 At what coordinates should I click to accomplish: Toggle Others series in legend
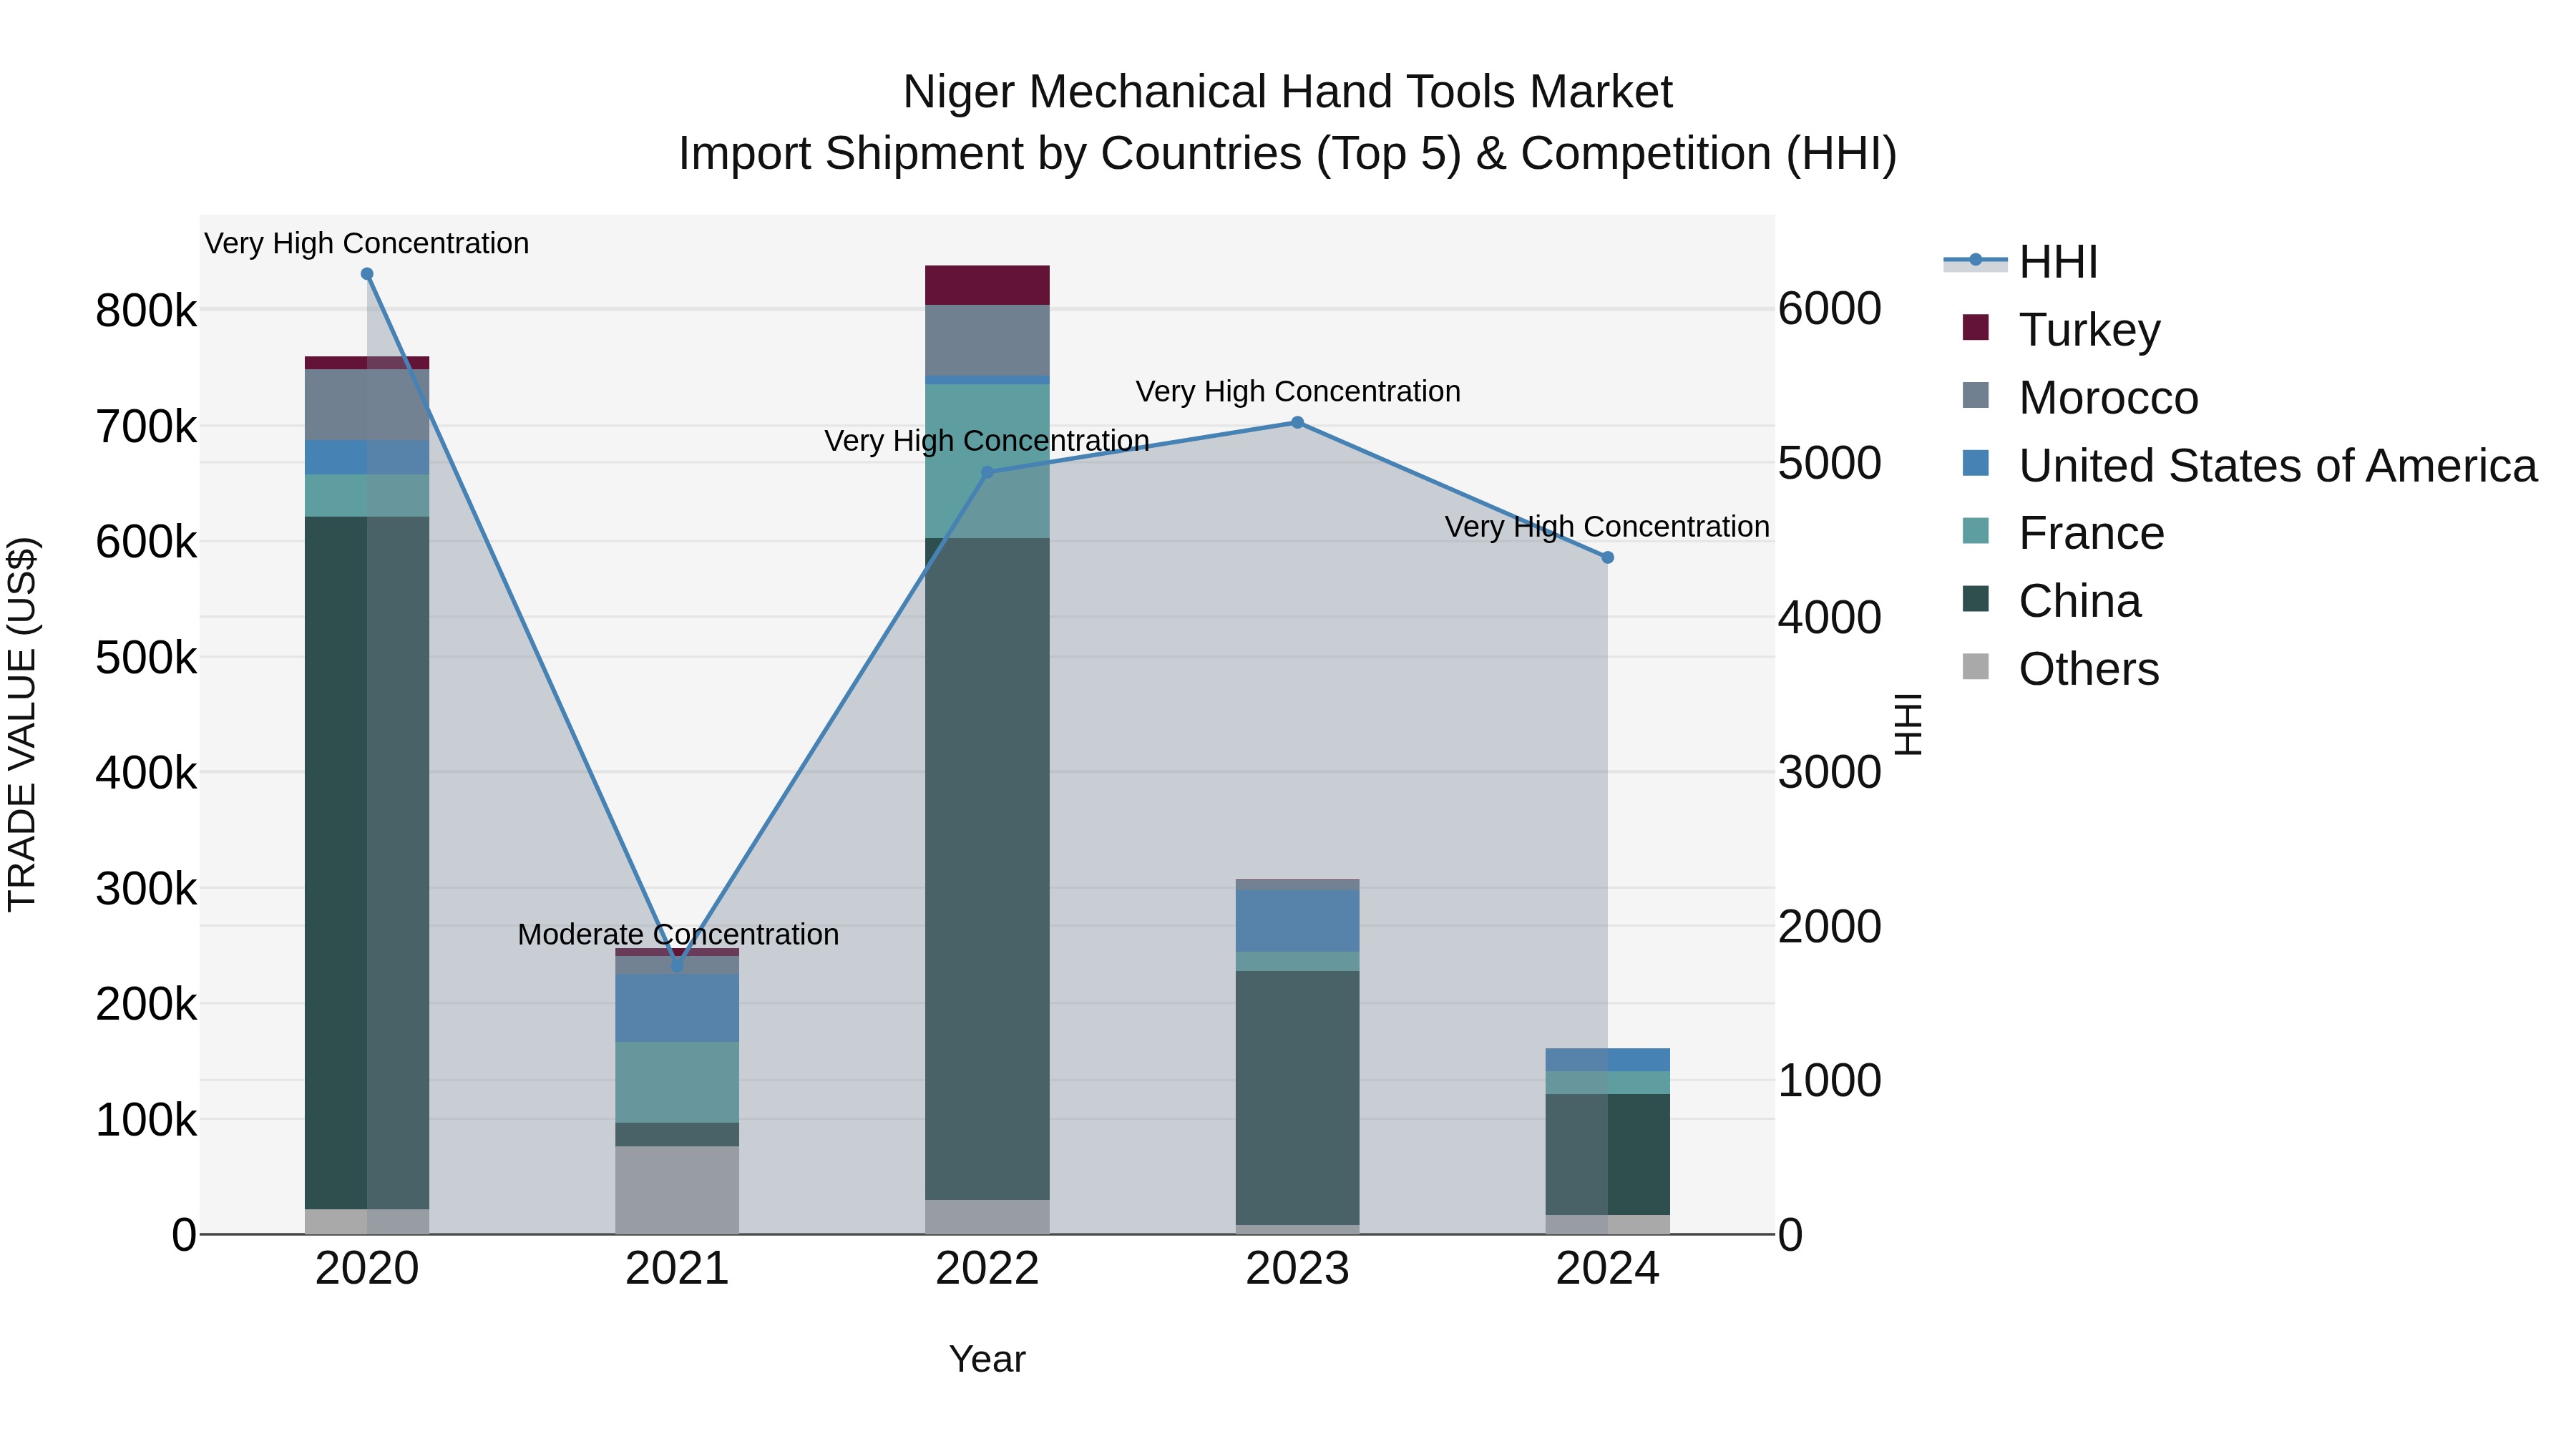2060,669
